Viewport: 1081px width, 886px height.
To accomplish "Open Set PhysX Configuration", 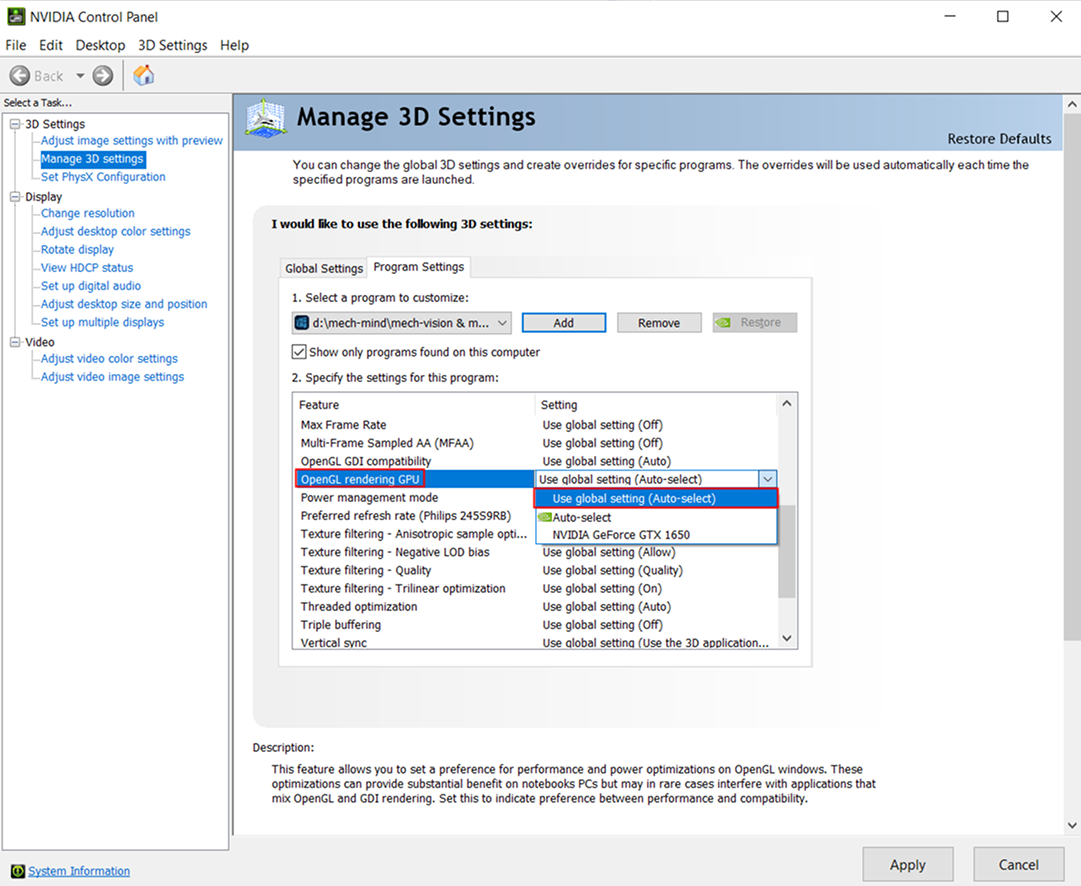I will coord(103,177).
